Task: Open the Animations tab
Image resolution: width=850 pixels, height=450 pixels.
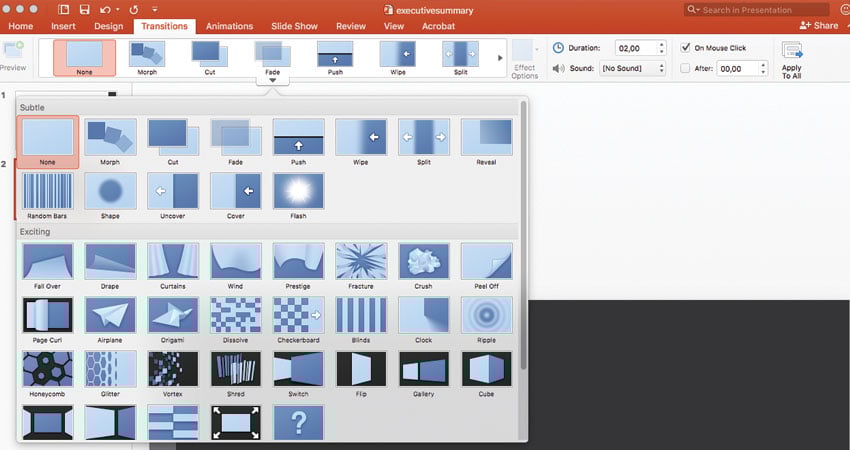Action: [x=229, y=26]
